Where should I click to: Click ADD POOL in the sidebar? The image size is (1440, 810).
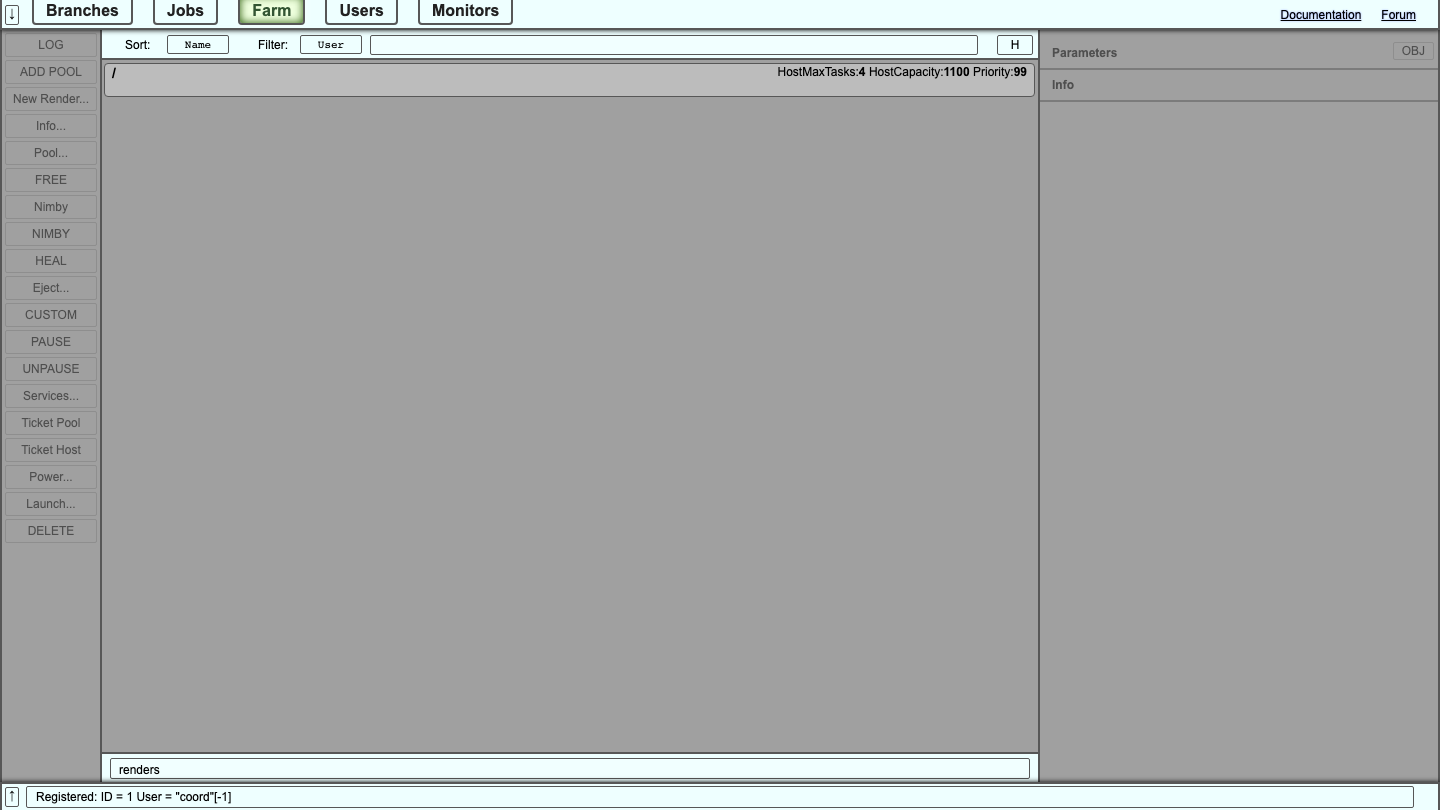(x=51, y=72)
